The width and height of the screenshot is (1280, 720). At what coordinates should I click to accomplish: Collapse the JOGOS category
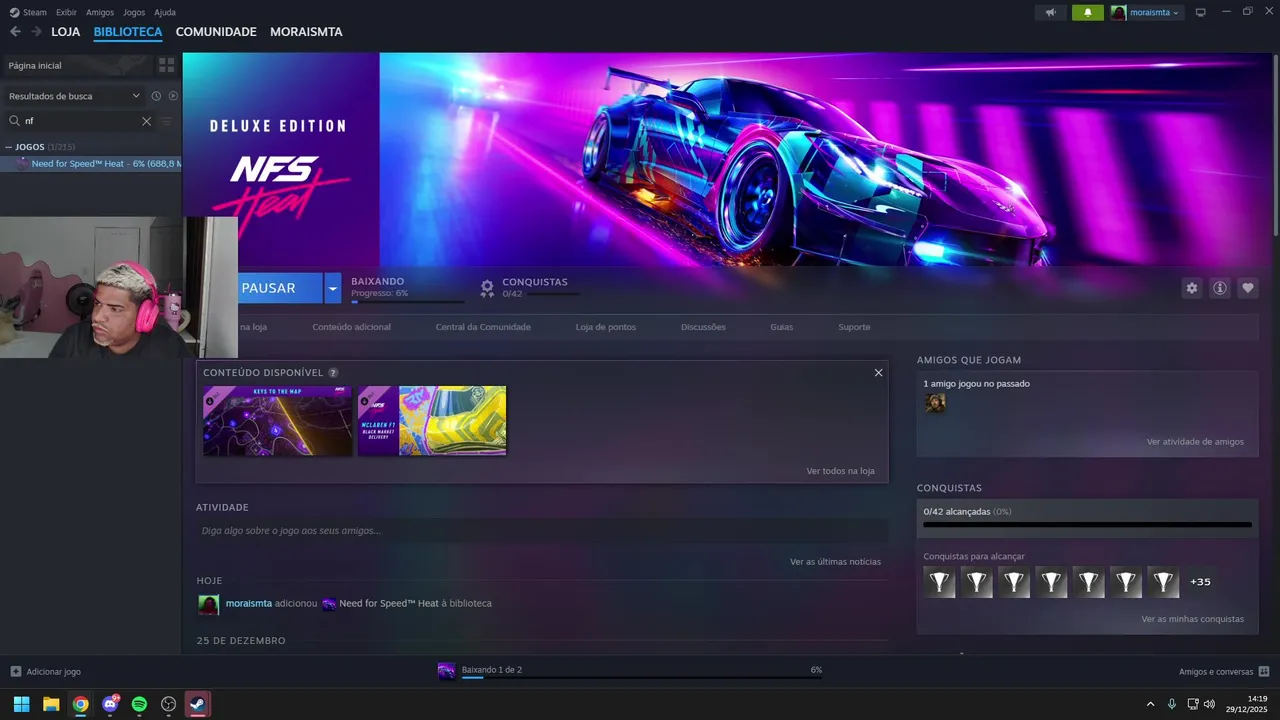(9, 147)
